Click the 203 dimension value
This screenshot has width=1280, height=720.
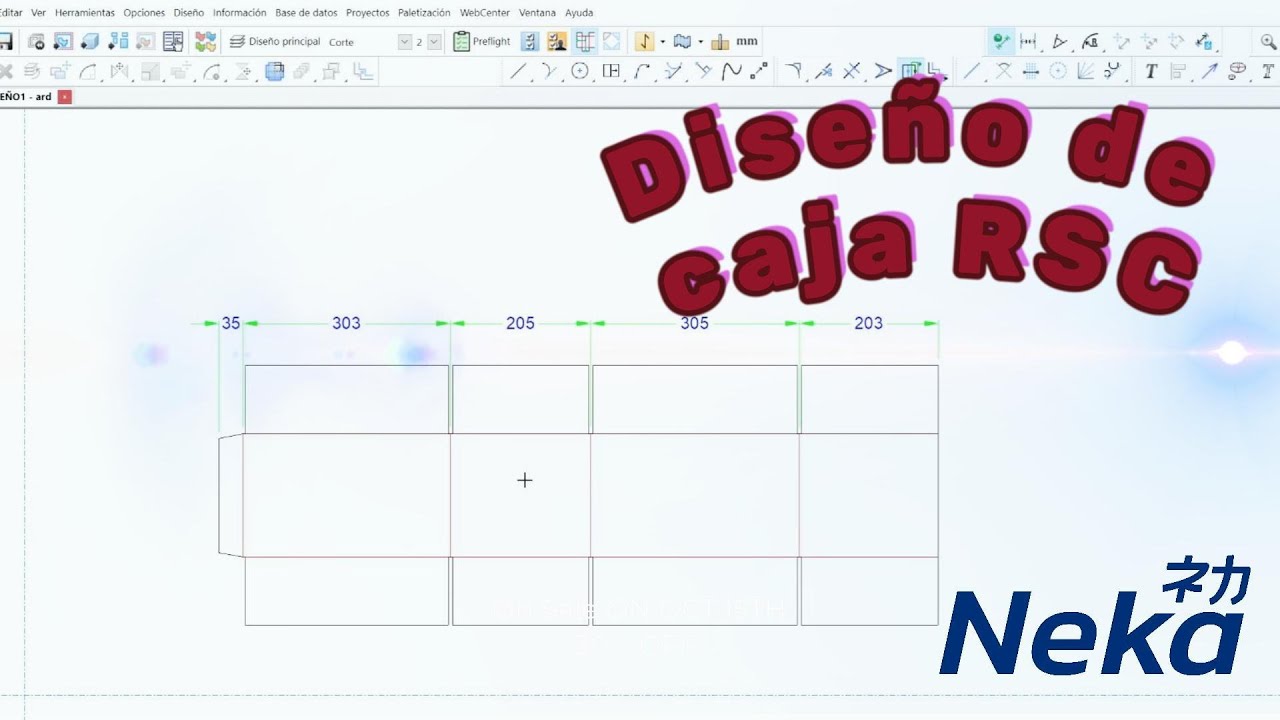tap(868, 323)
